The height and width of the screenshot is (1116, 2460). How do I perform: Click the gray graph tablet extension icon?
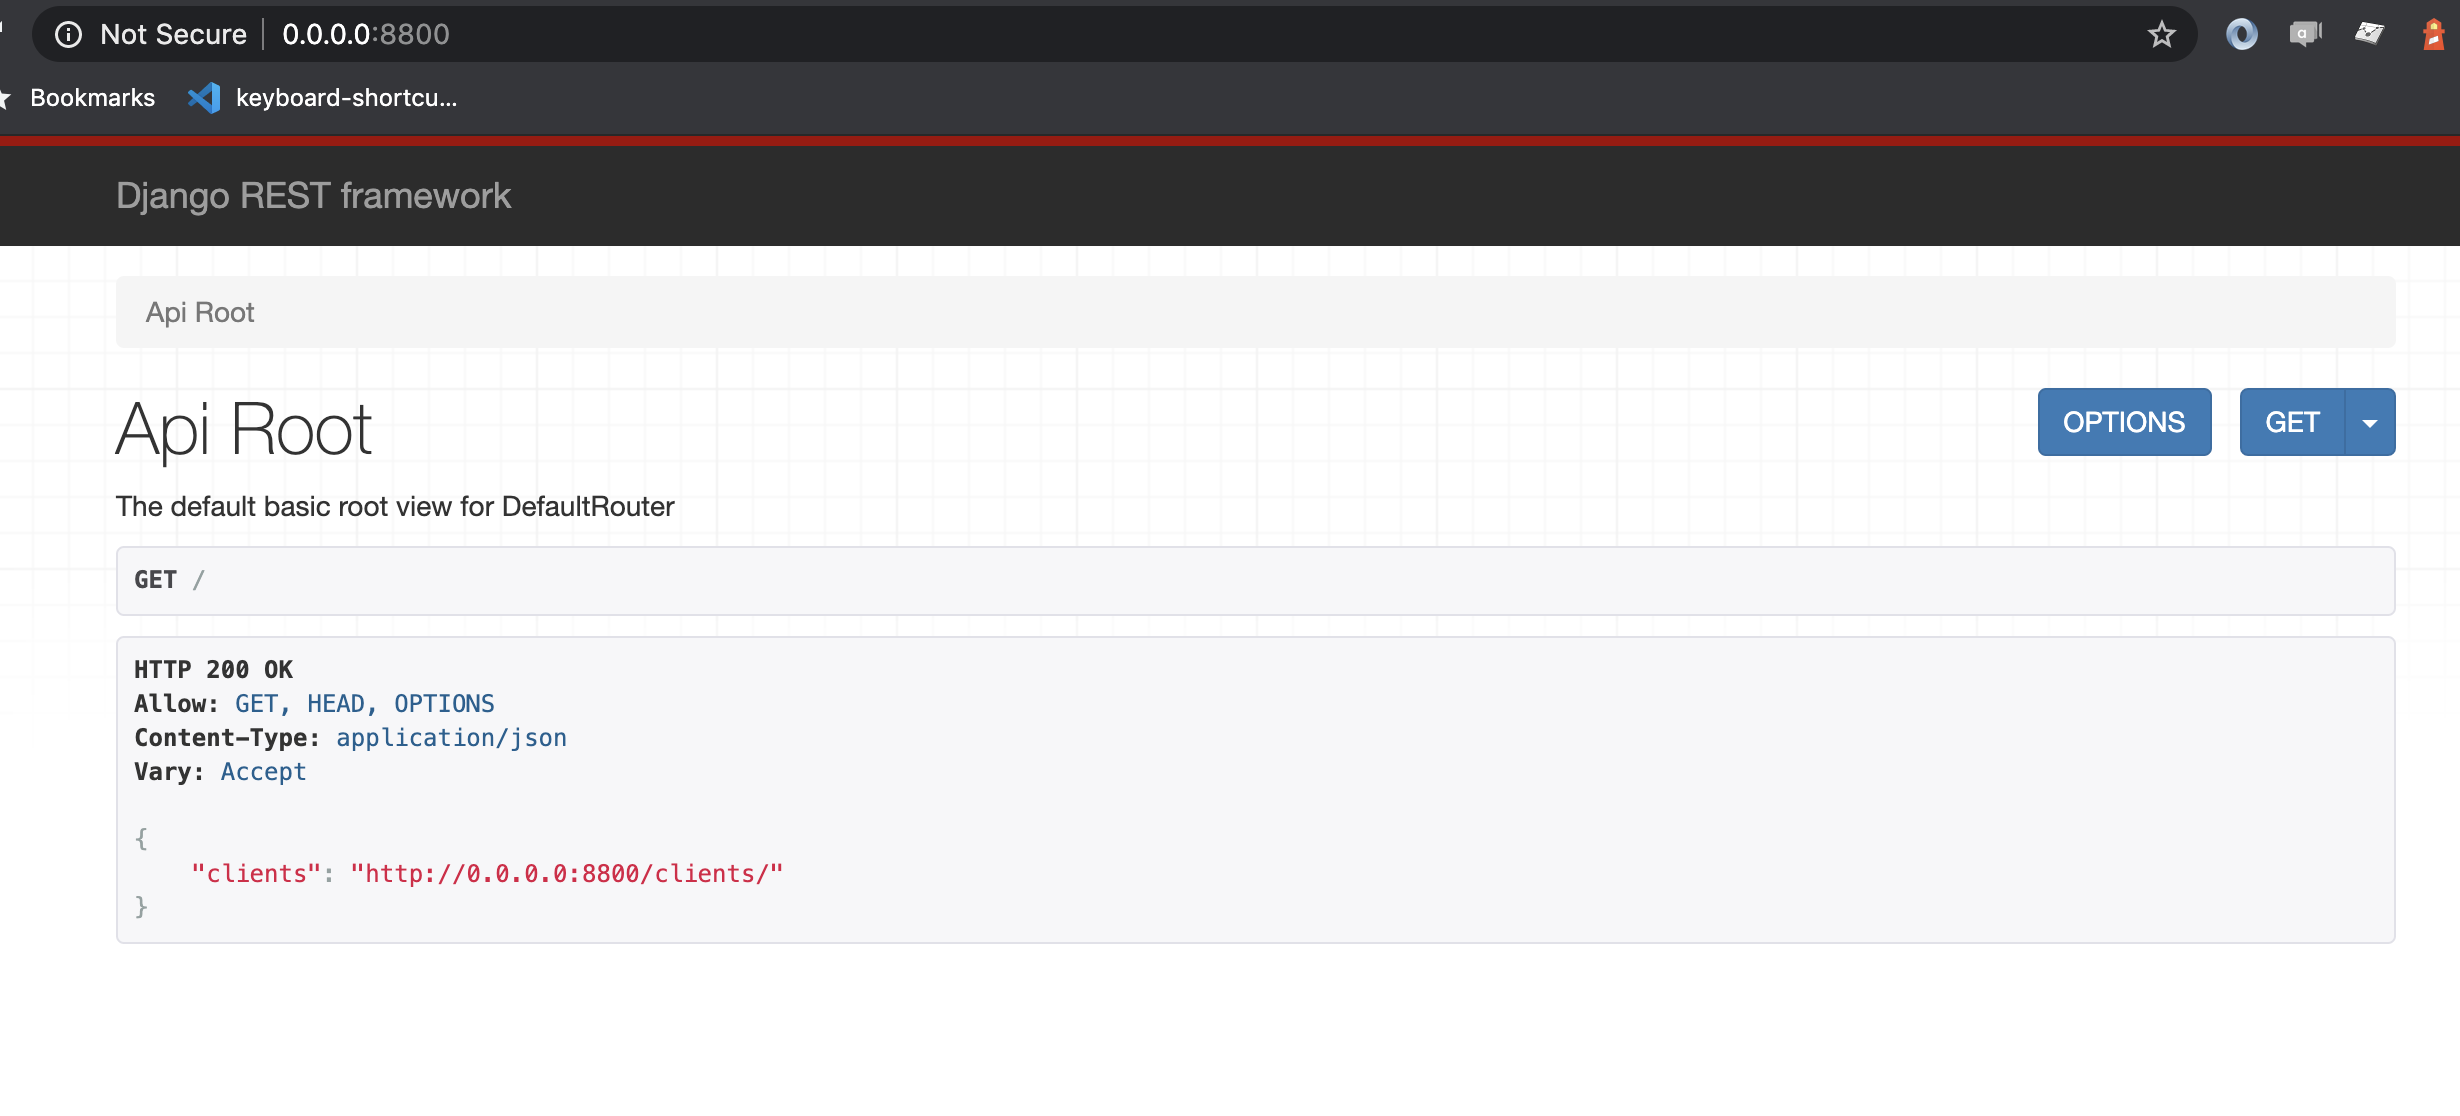coord(2369,35)
